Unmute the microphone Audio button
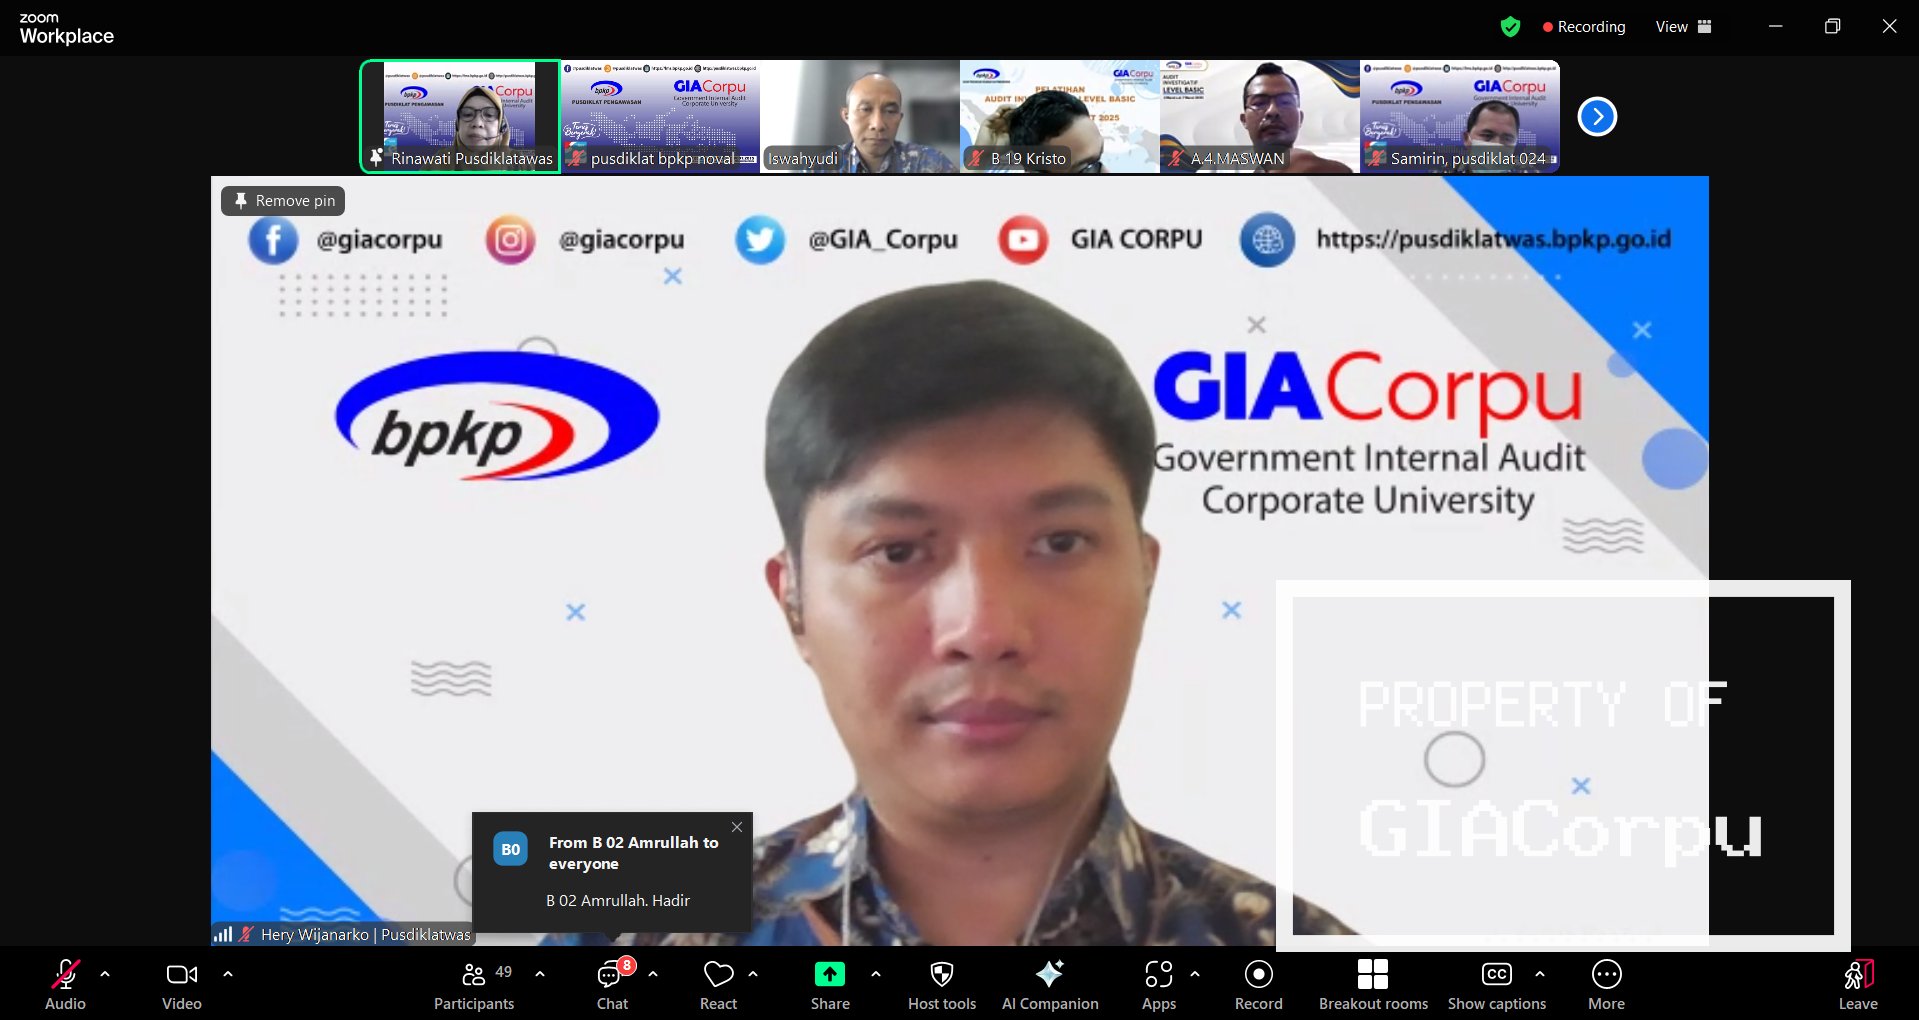Image resolution: width=1919 pixels, height=1020 pixels. [x=65, y=985]
